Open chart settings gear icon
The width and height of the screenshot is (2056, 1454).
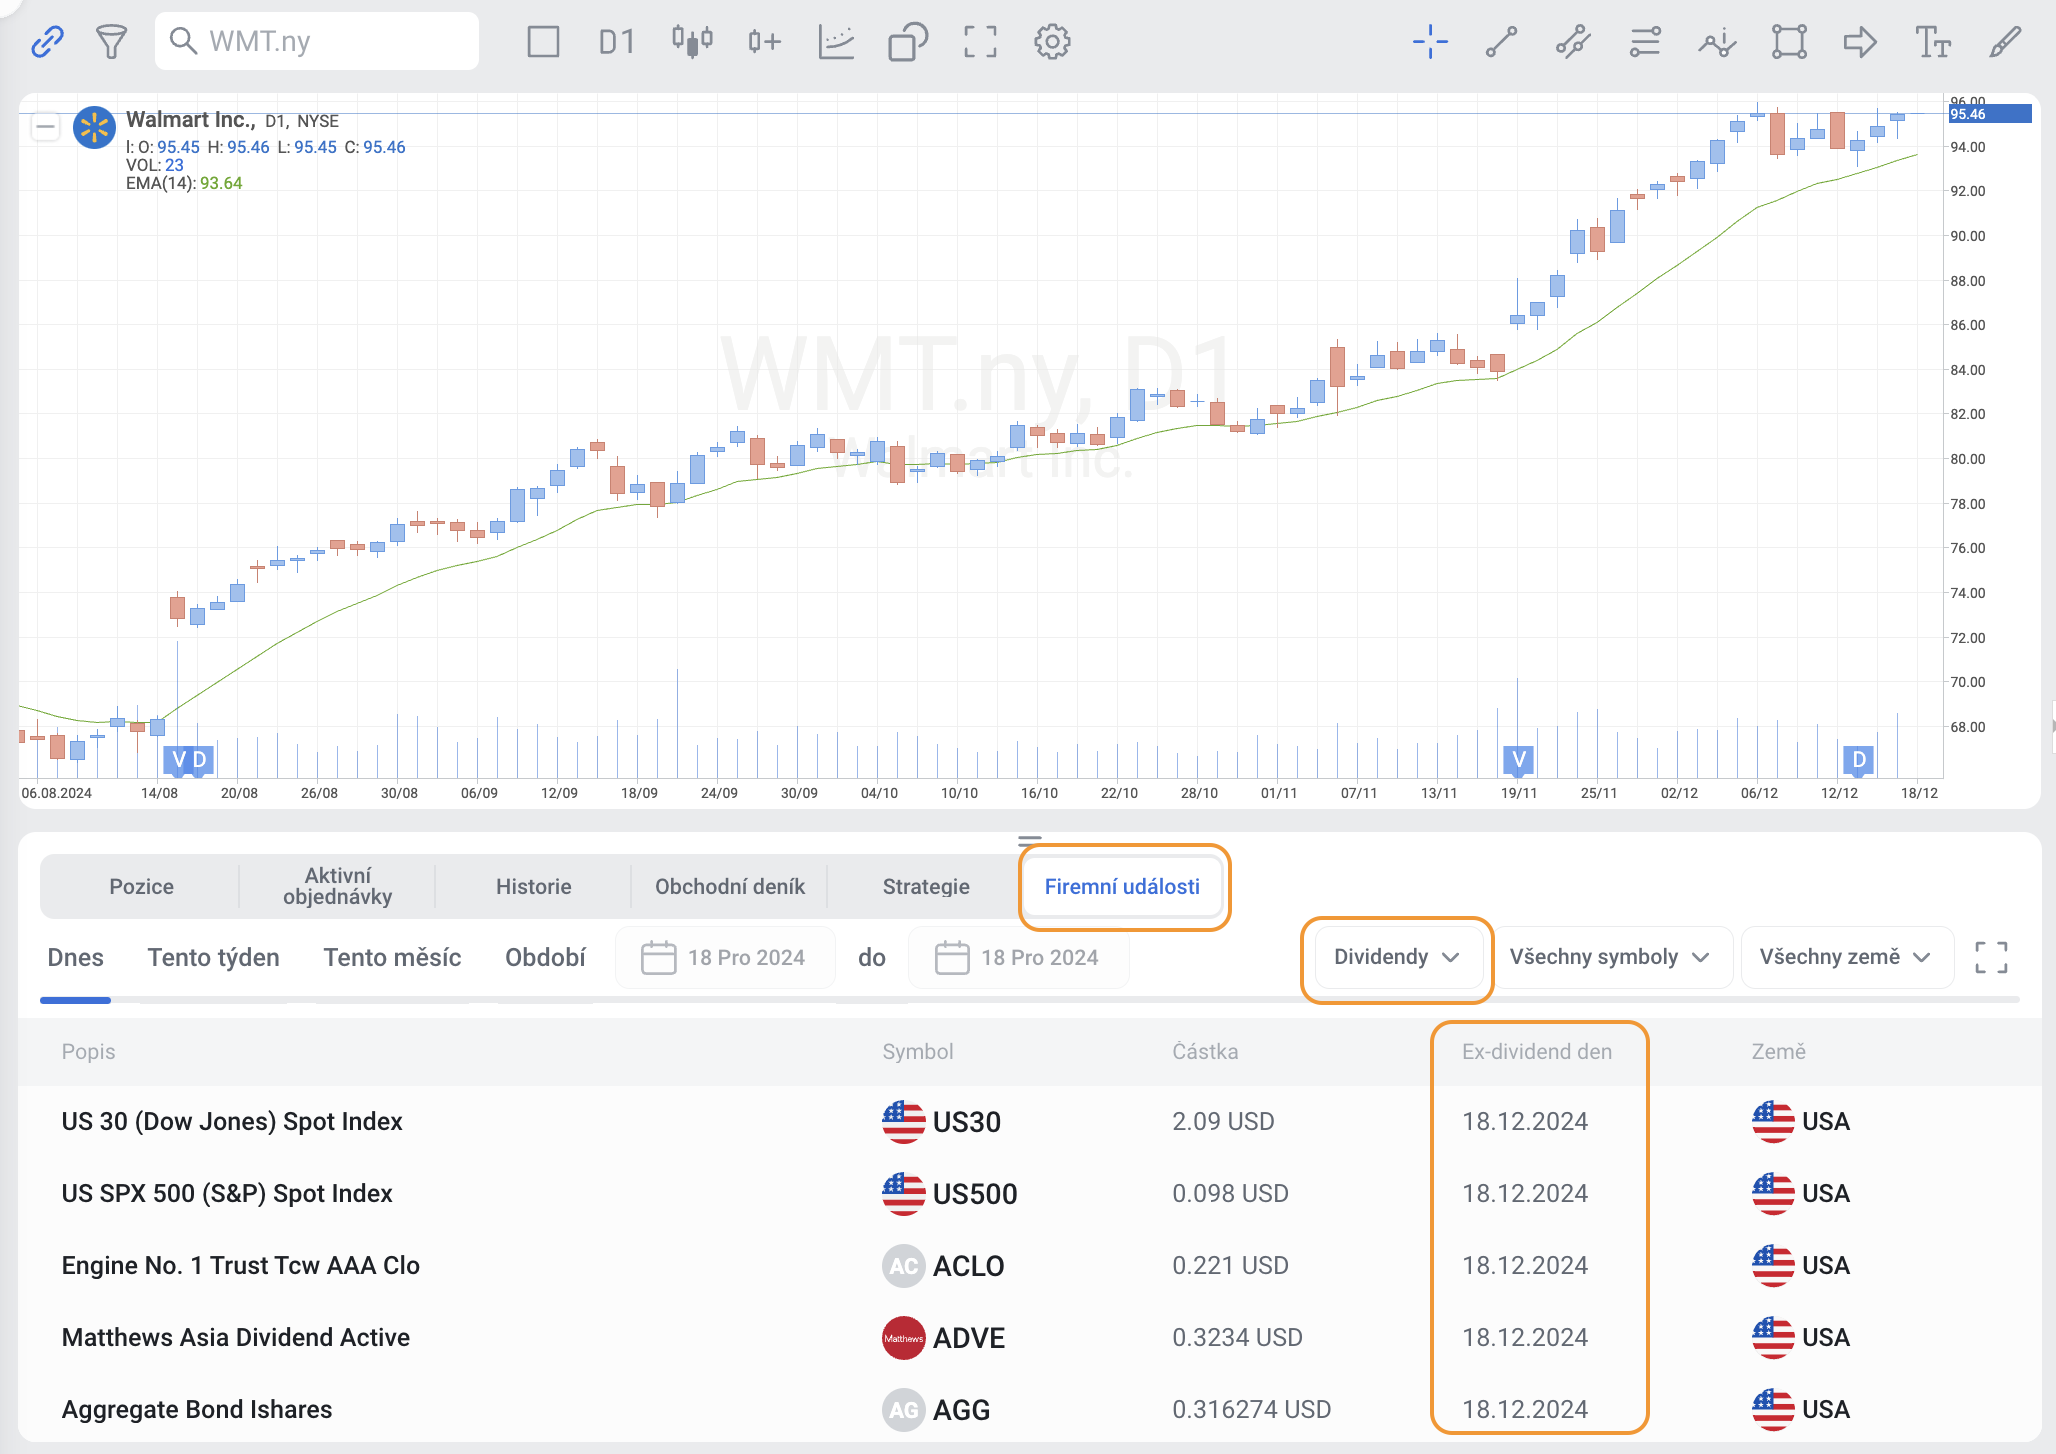(1052, 42)
